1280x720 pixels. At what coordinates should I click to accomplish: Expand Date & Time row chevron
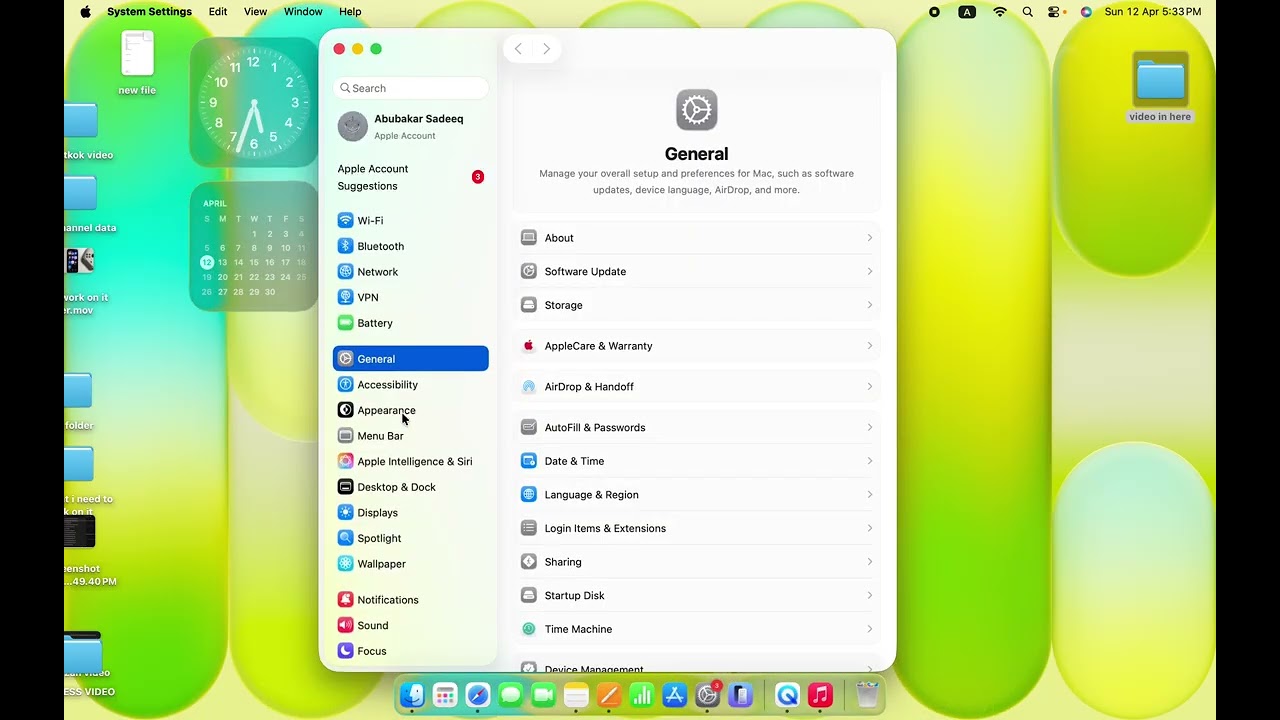pos(870,461)
